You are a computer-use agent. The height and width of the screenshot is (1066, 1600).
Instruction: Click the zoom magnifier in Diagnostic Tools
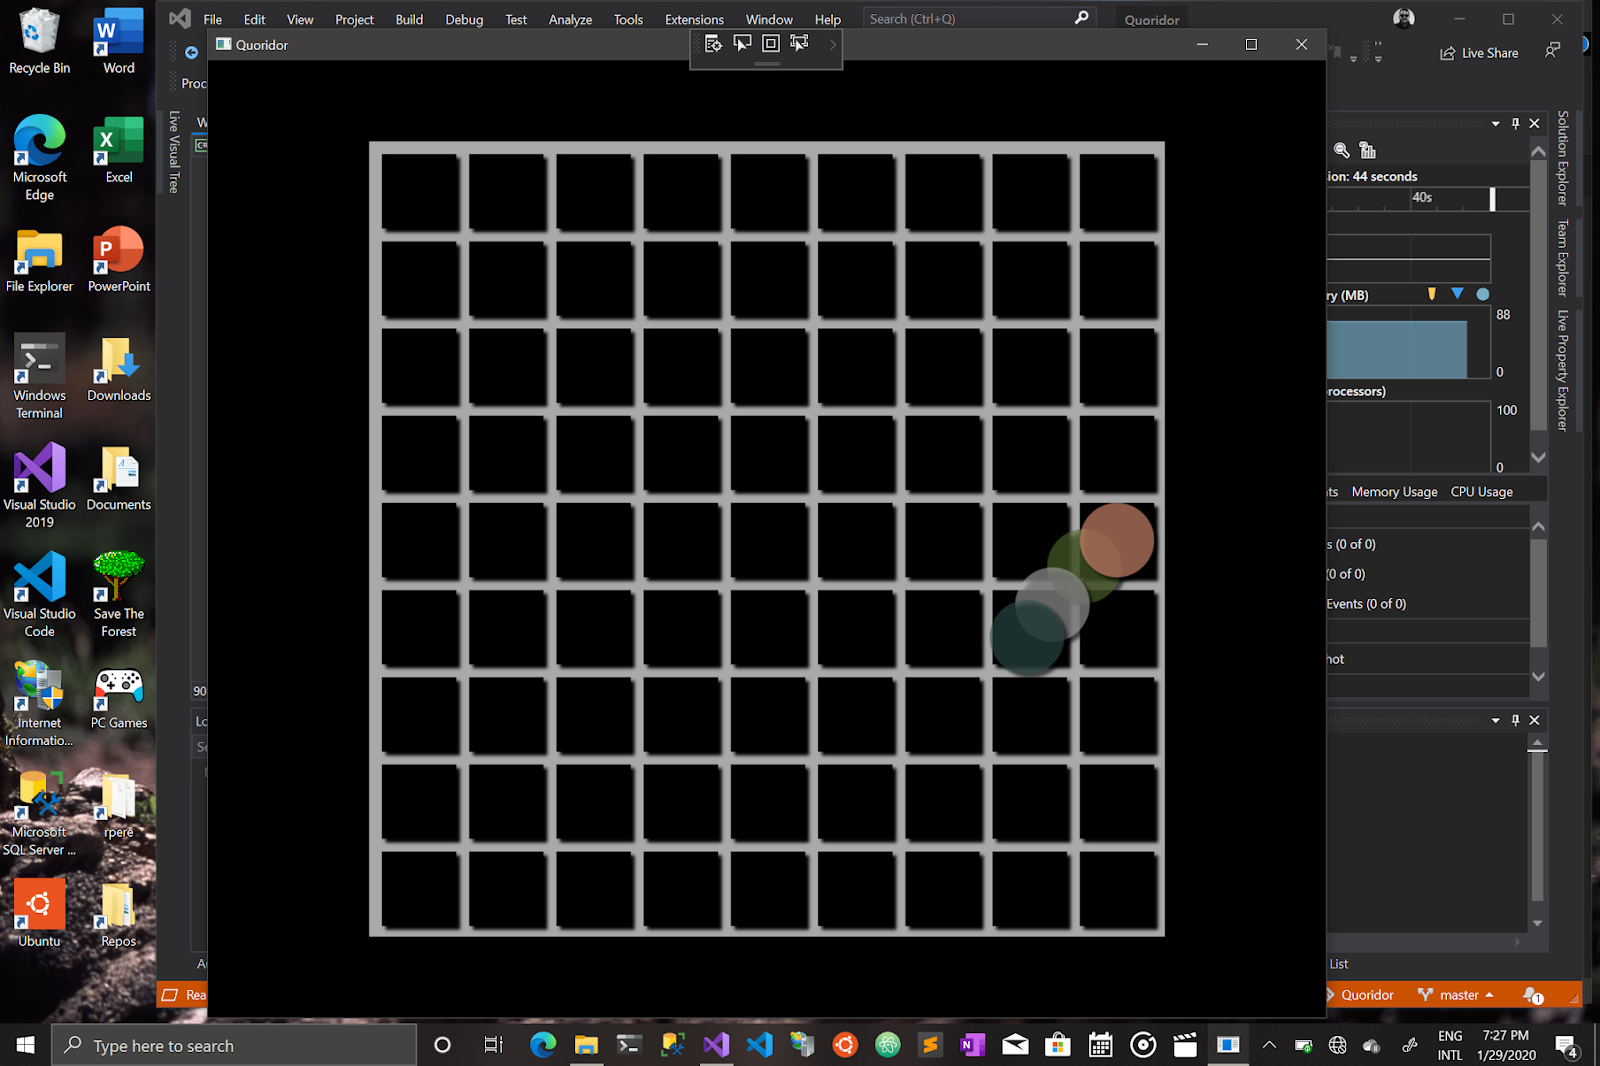[1341, 150]
